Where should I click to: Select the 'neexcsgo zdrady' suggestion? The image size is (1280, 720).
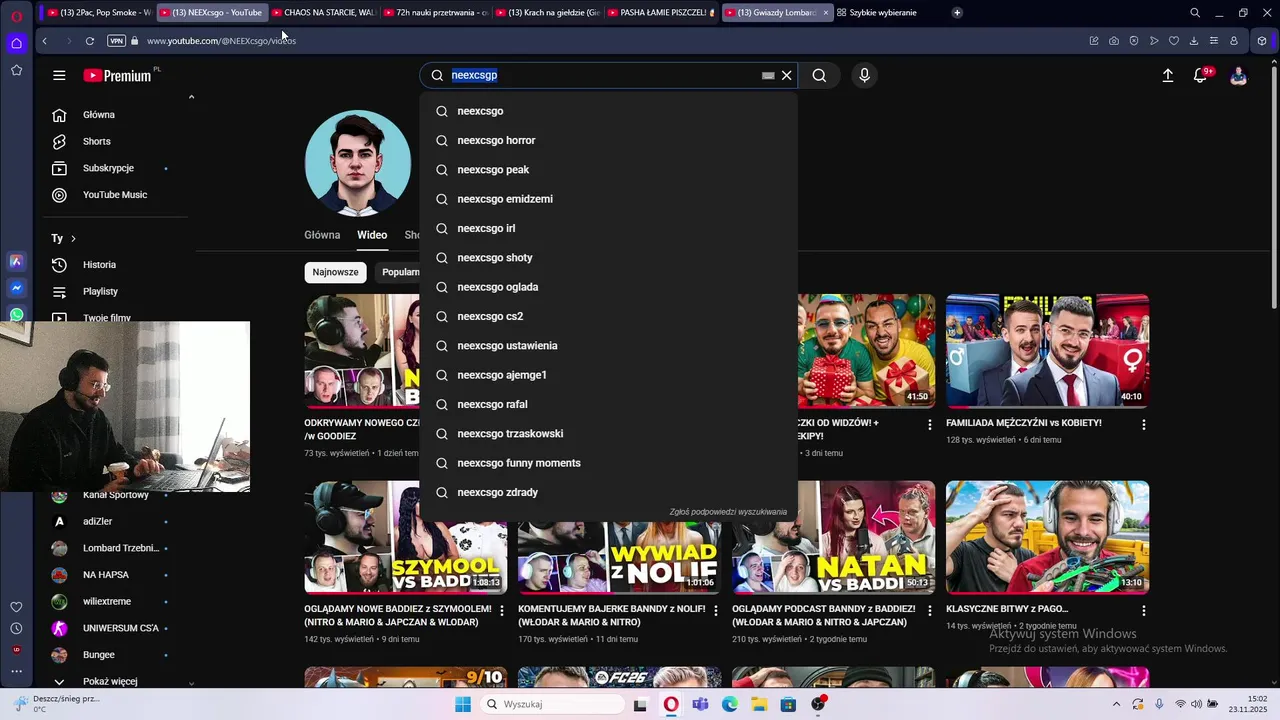tap(608, 492)
